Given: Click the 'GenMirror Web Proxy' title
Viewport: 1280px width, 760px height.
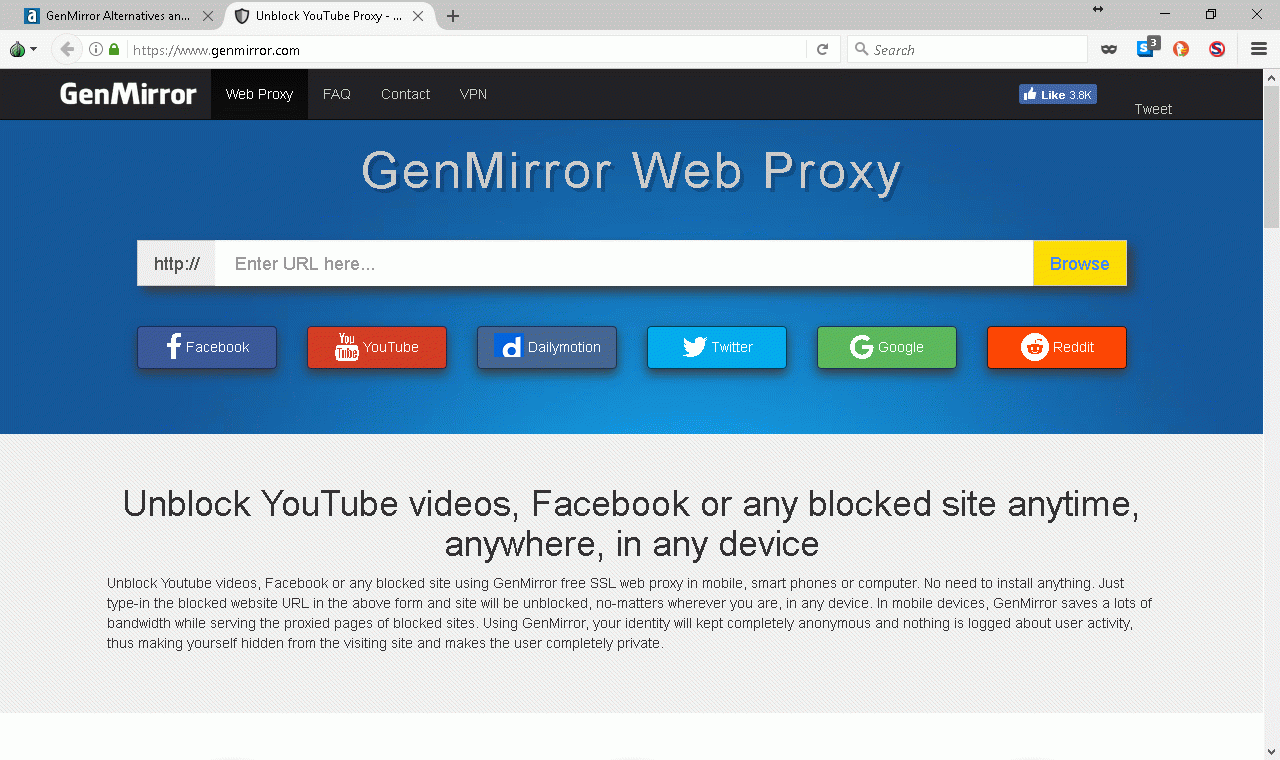Looking at the screenshot, I should click(x=631, y=171).
